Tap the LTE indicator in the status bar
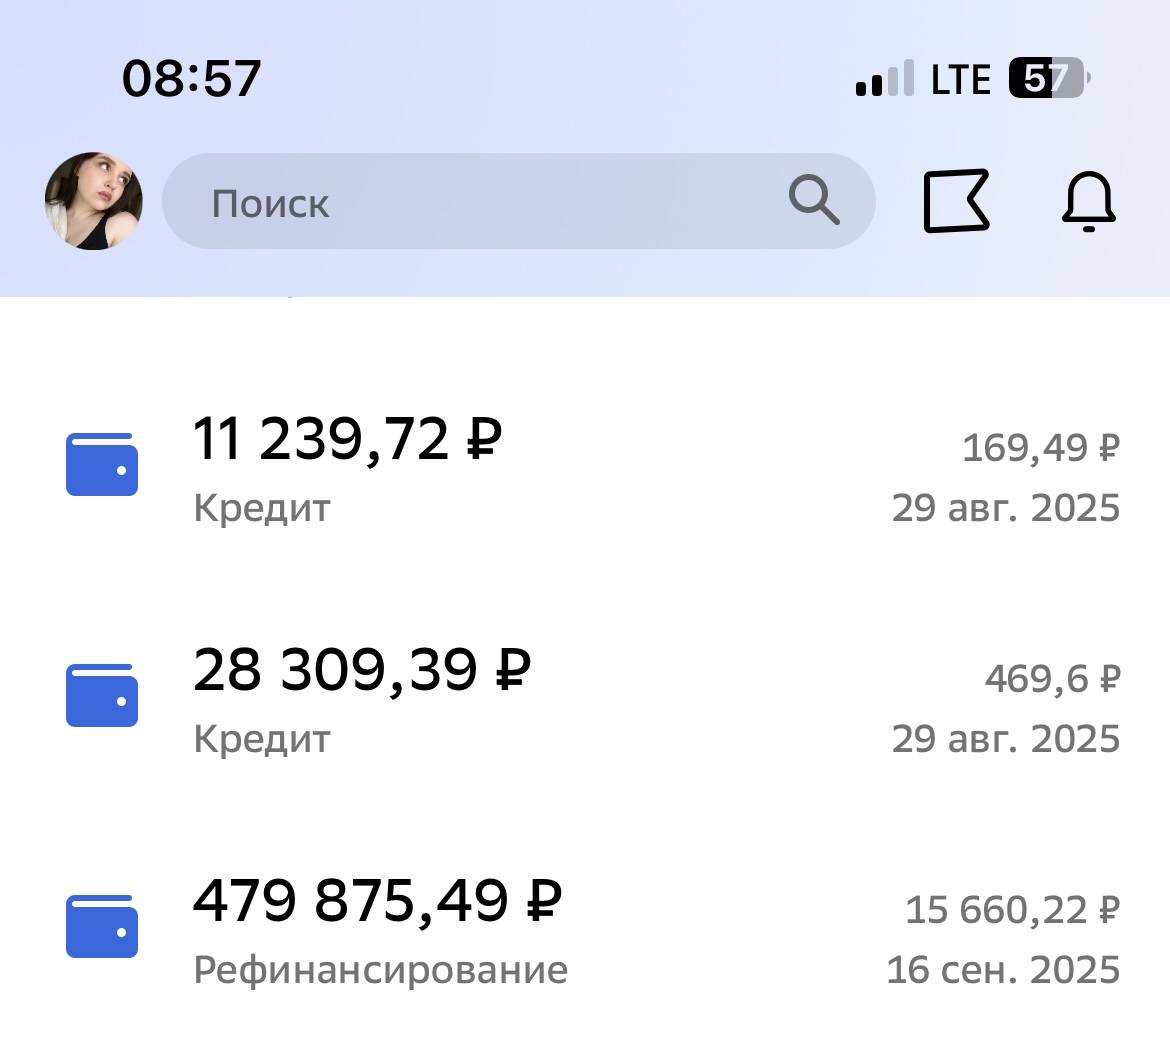The height and width of the screenshot is (1041, 1170). [961, 79]
